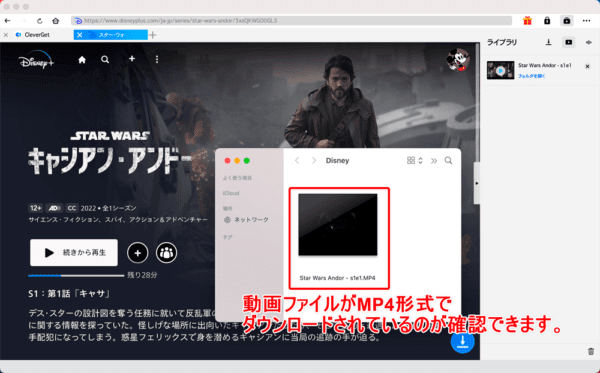Click the file name Star Wars Andor - s1e1.MP4
Viewport: 600px width, 373px height.
pyautogui.click(x=337, y=278)
